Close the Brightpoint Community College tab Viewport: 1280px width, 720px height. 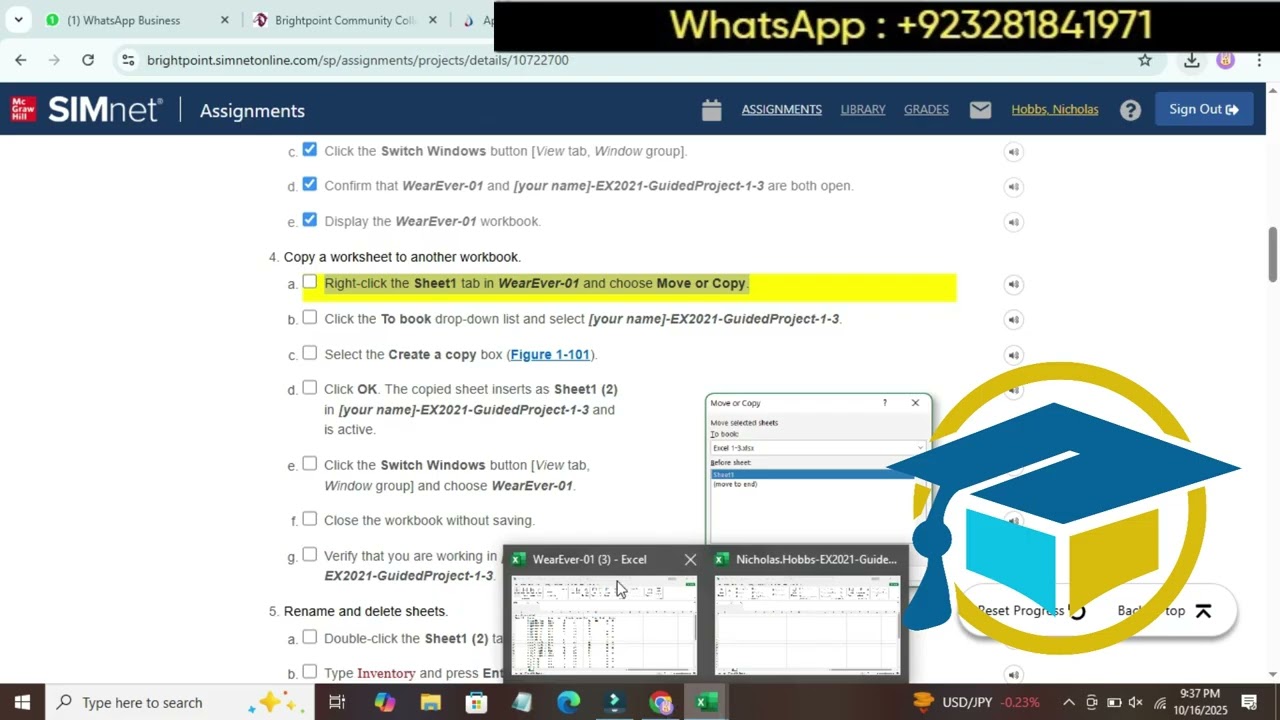(x=432, y=20)
